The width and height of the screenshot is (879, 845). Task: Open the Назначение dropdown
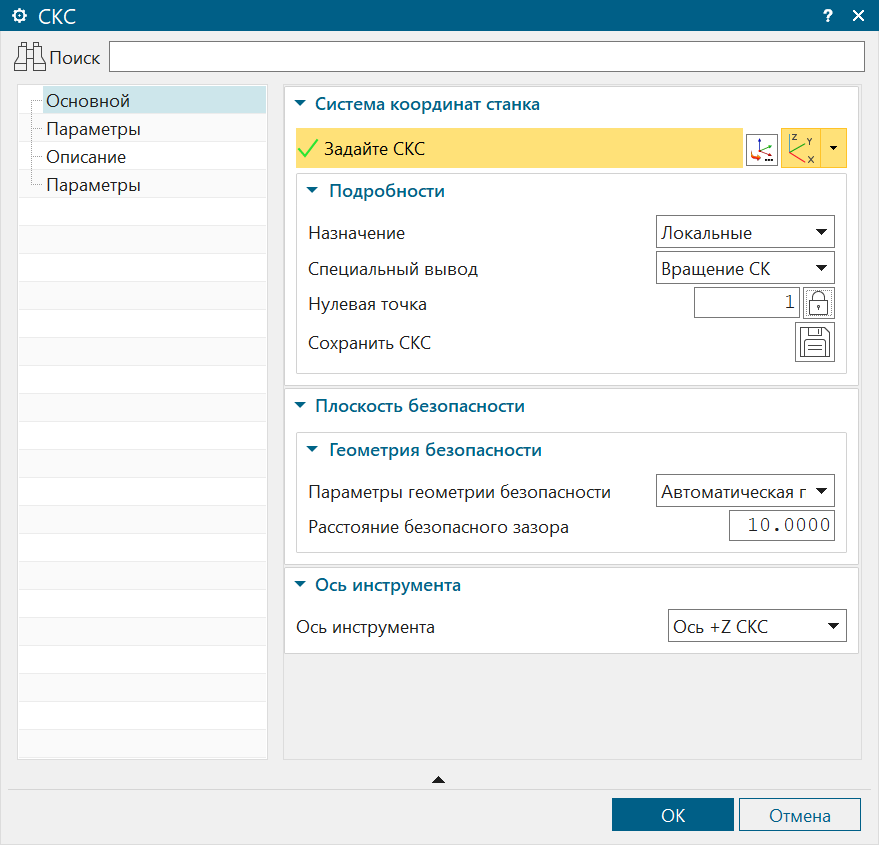tap(745, 233)
